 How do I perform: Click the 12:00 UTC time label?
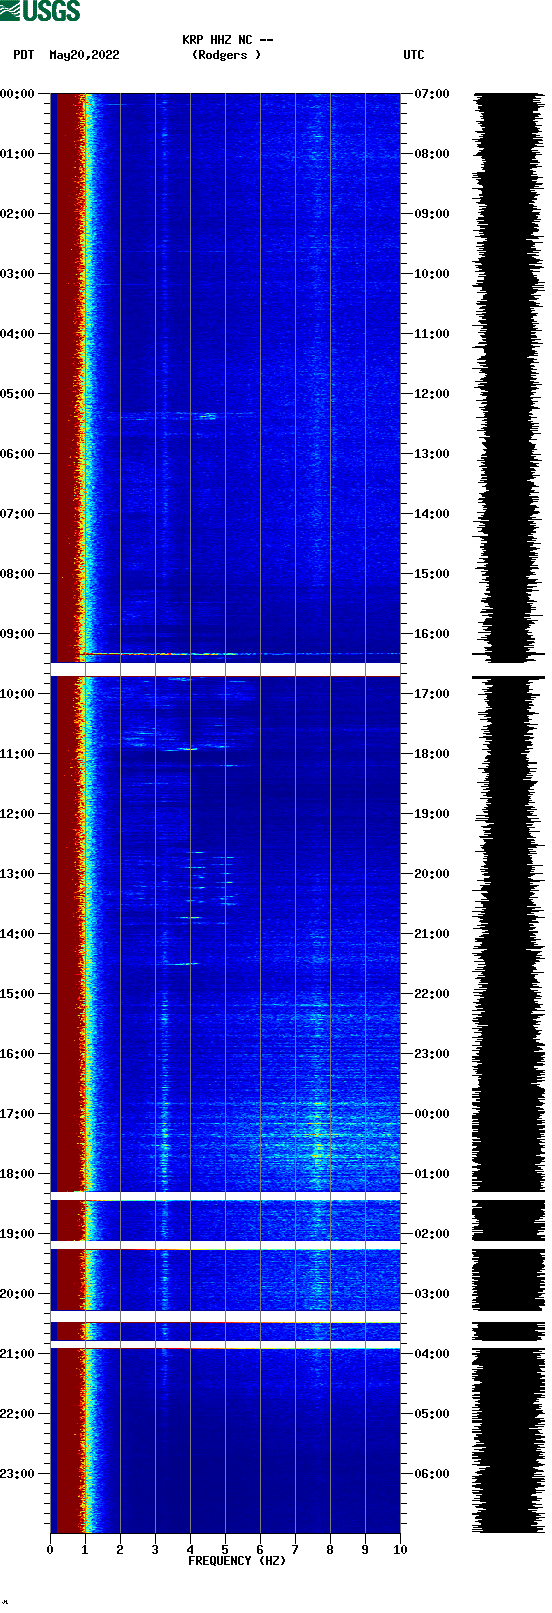tap(432, 394)
